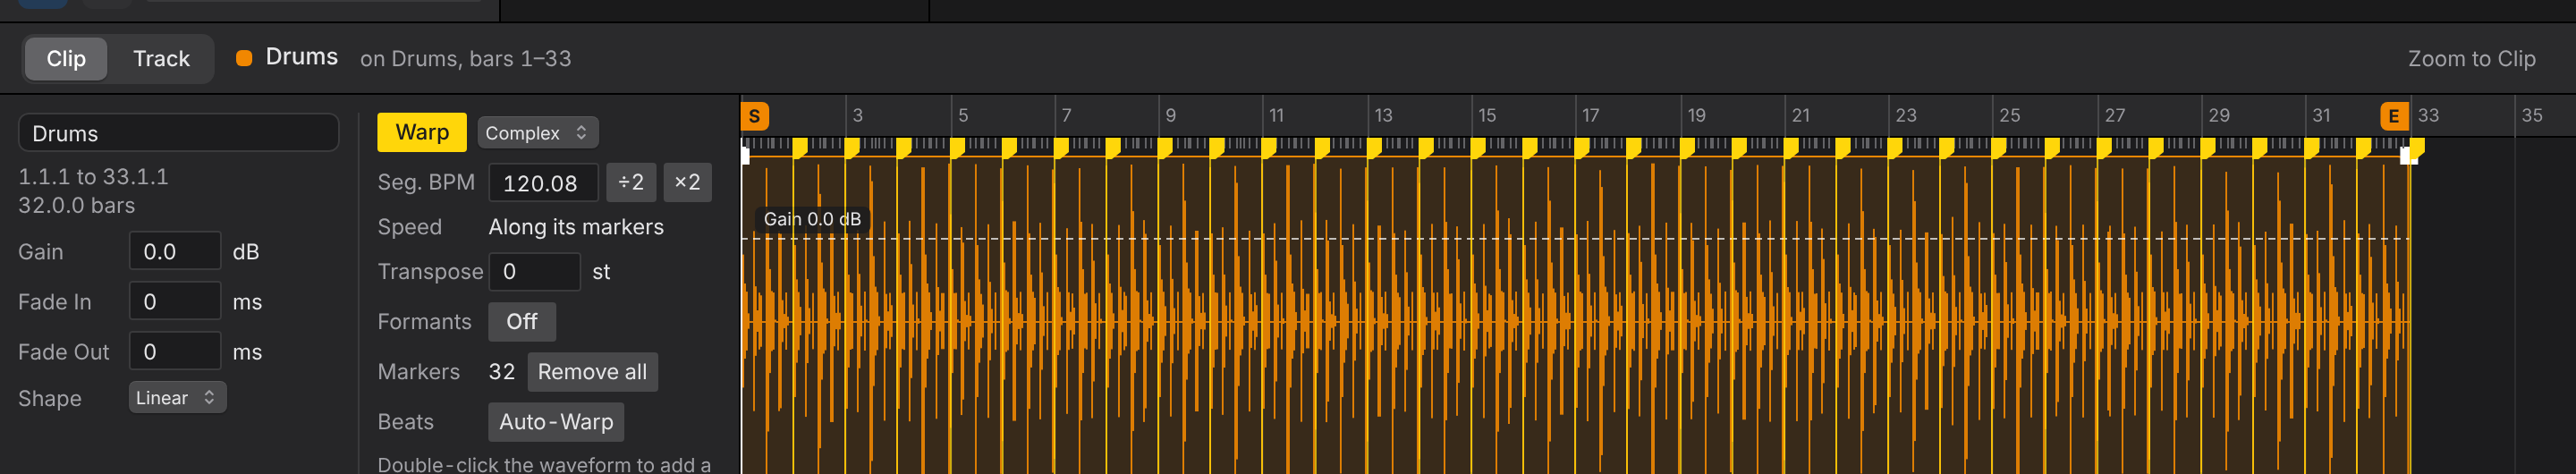This screenshot has width=2576, height=474.
Task: Click bar 9 on the ruler
Action: (1170, 115)
